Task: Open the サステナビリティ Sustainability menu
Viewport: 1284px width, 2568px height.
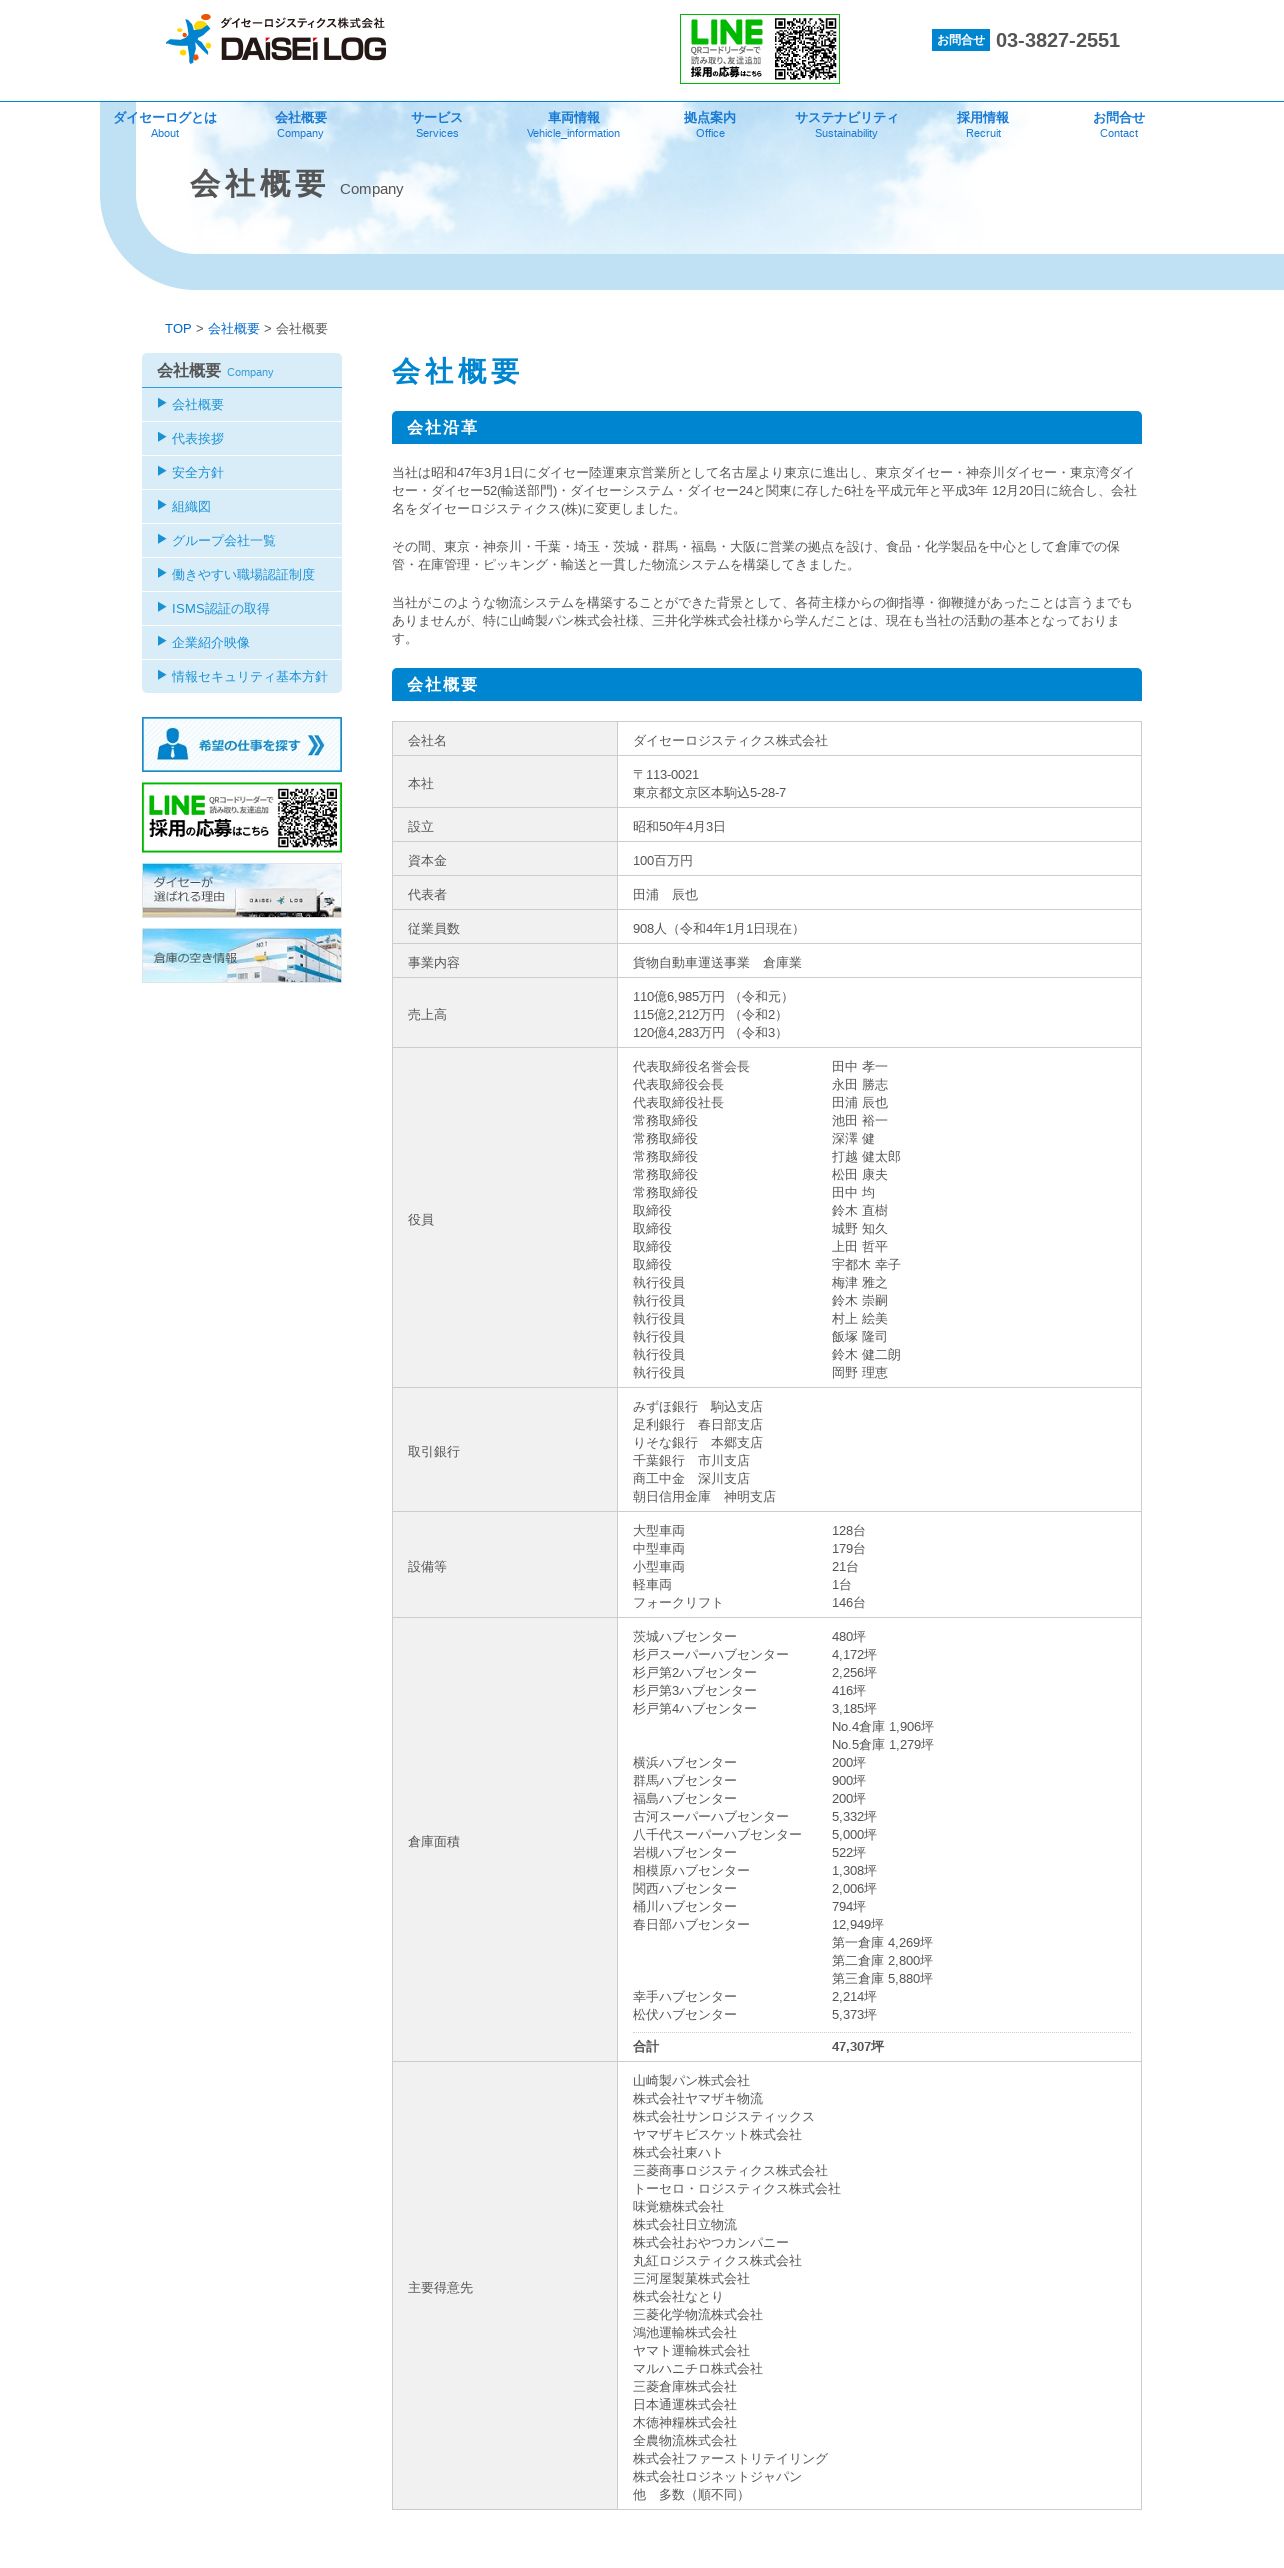Action: point(846,124)
